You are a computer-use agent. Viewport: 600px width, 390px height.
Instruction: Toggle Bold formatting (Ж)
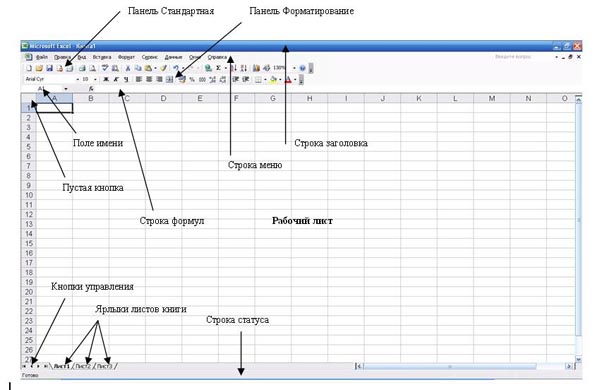click(x=106, y=79)
